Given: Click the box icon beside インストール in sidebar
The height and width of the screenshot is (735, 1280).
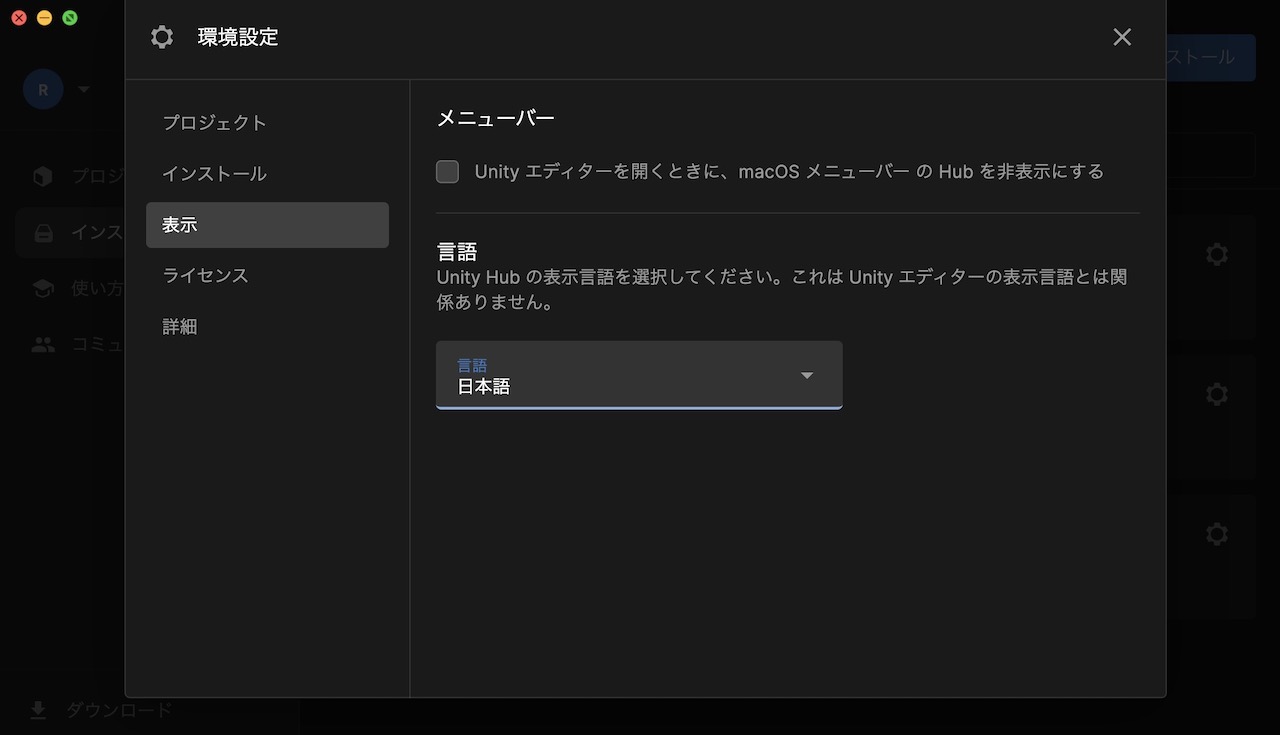Looking at the screenshot, I should 42,232.
